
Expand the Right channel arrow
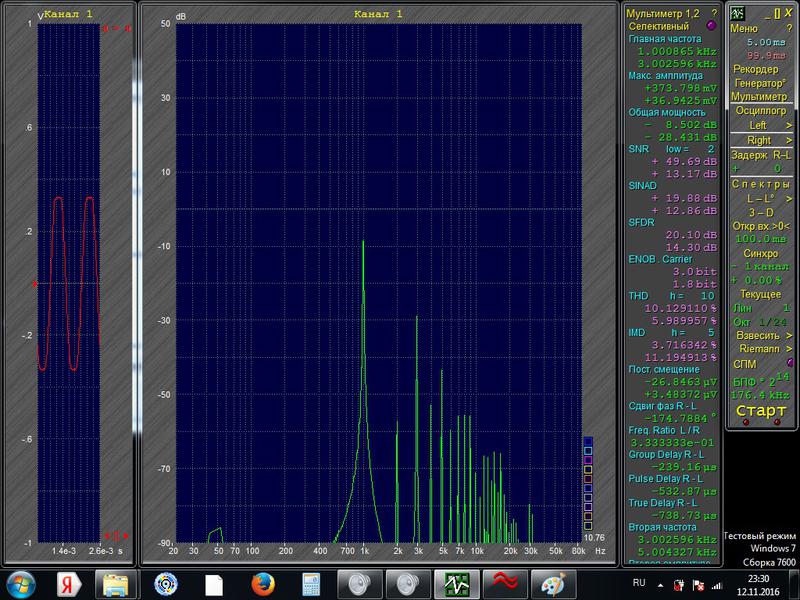789,140
